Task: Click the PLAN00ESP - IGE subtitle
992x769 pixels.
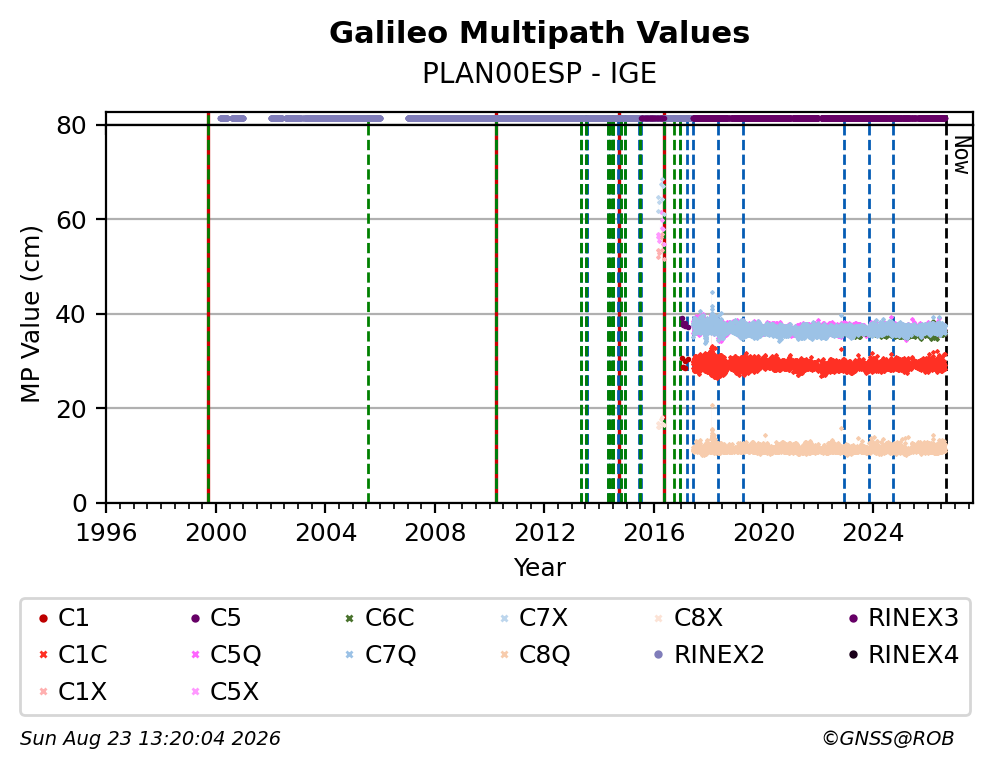Action: point(540,73)
